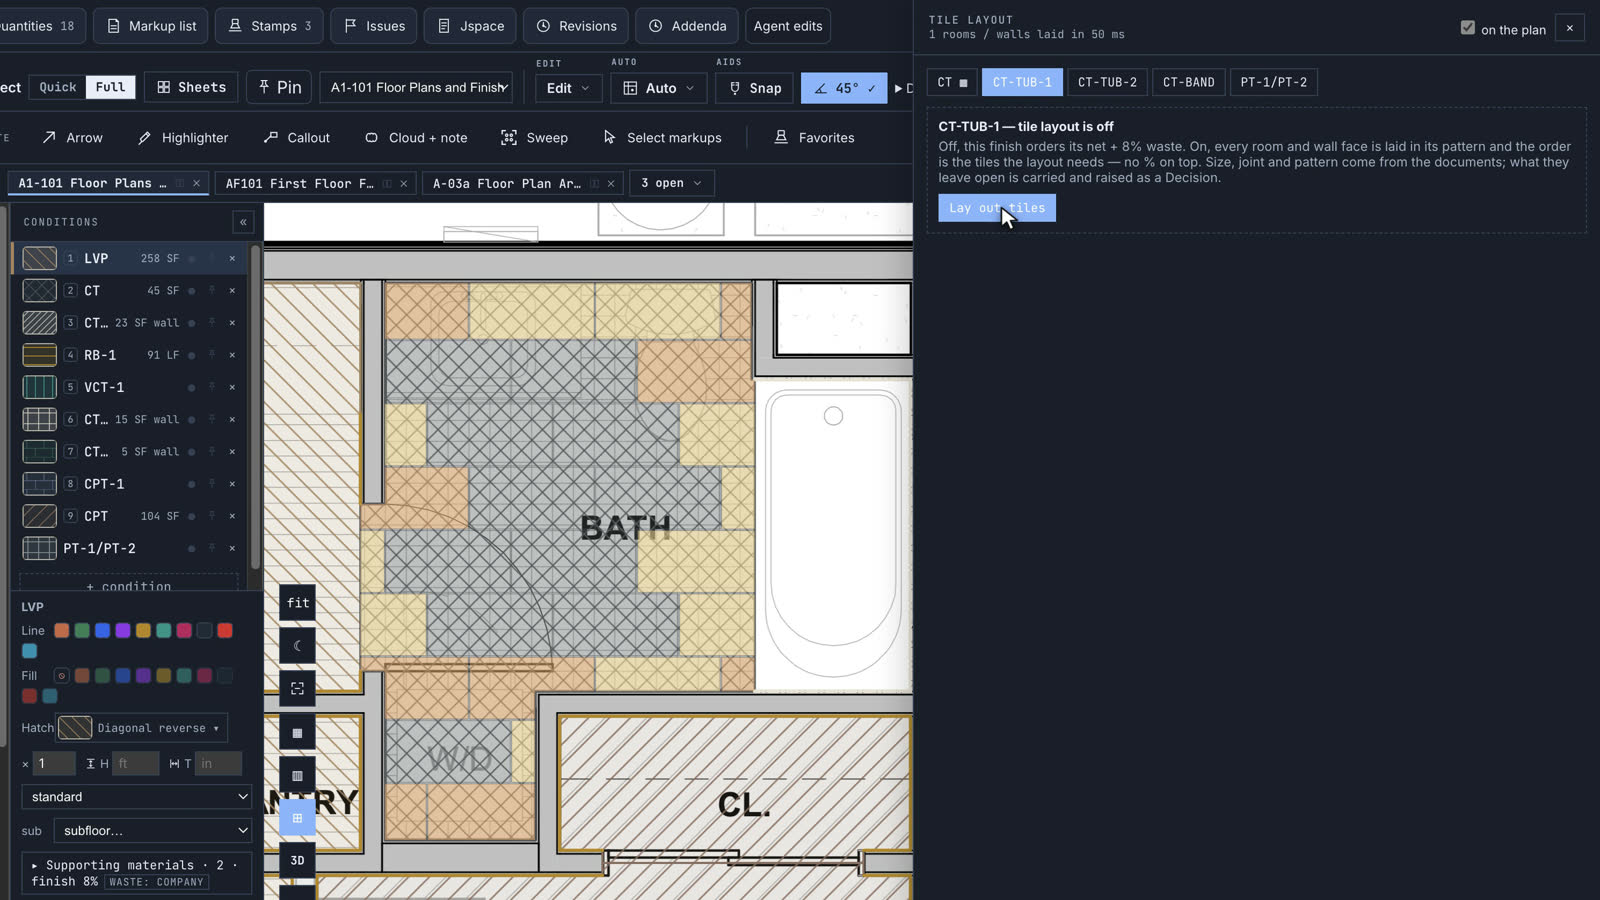The image size is (1600, 900).
Task: Add a new condition
Action: tap(129, 585)
